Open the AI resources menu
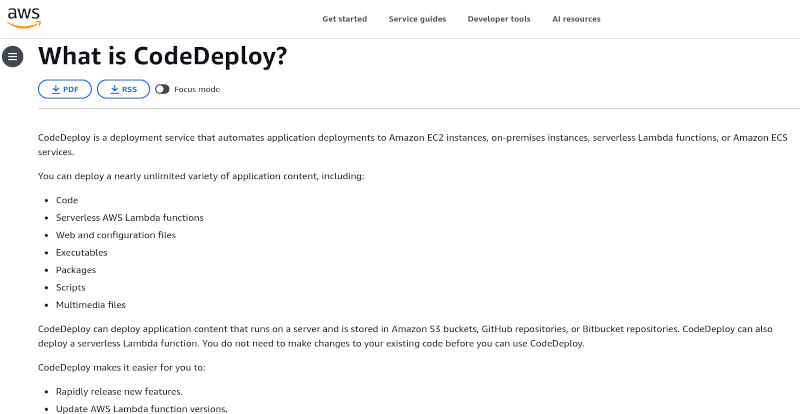 pos(576,19)
